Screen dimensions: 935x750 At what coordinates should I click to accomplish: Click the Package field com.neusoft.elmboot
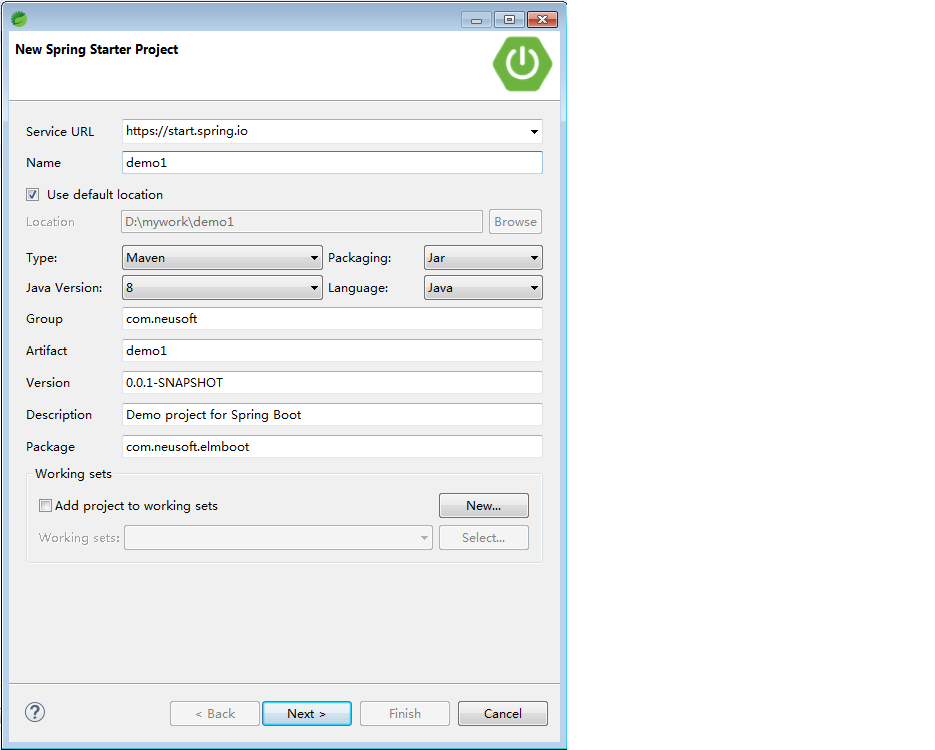[332, 447]
